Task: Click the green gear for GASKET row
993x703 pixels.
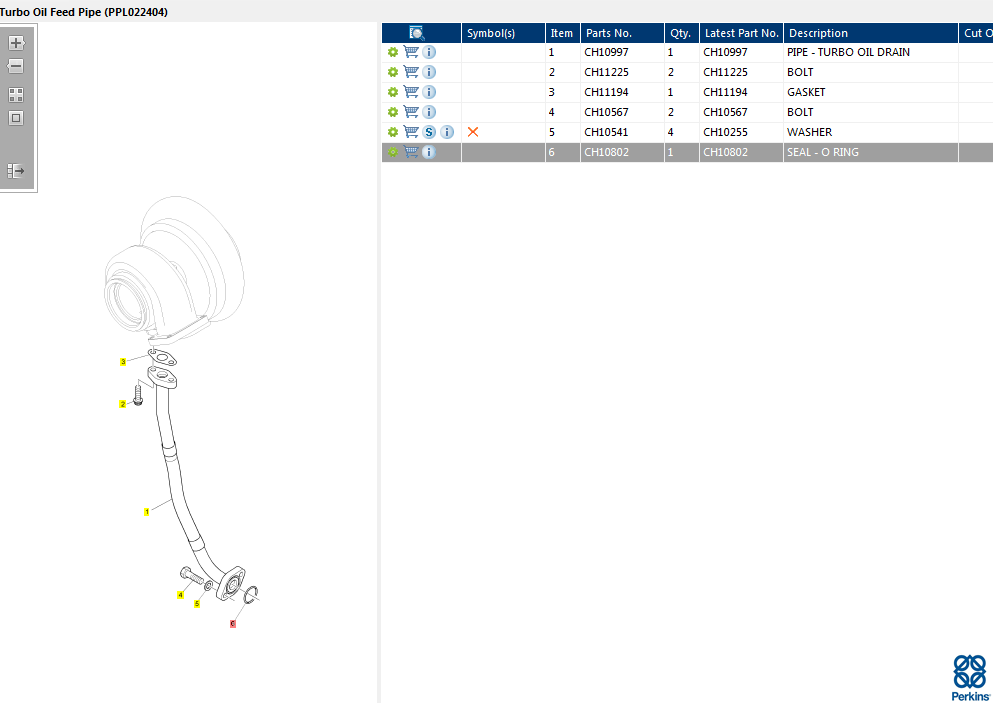Action: point(393,92)
